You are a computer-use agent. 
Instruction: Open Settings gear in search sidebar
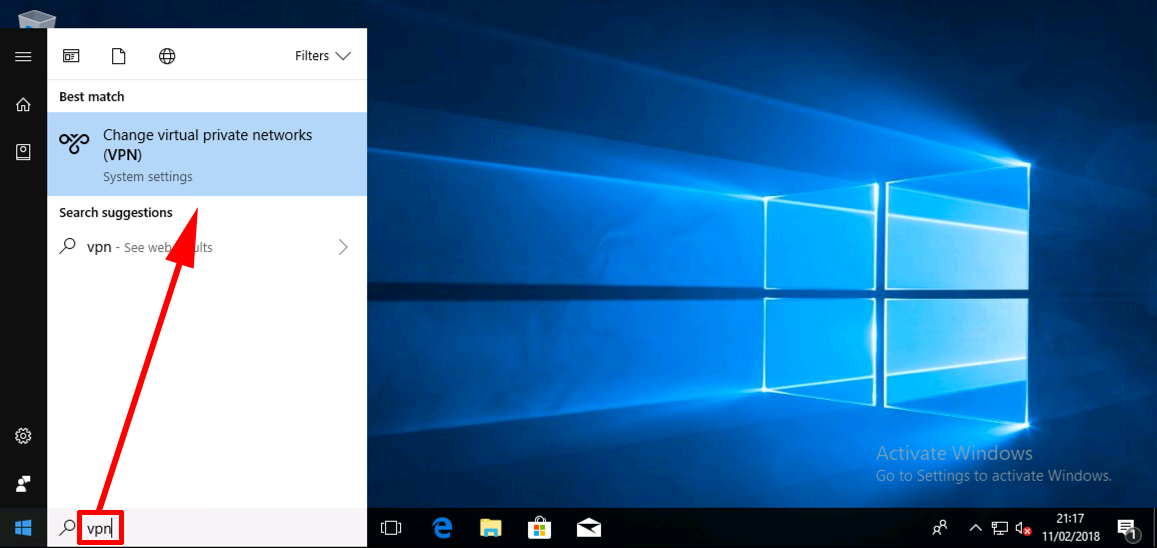click(x=23, y=436)
